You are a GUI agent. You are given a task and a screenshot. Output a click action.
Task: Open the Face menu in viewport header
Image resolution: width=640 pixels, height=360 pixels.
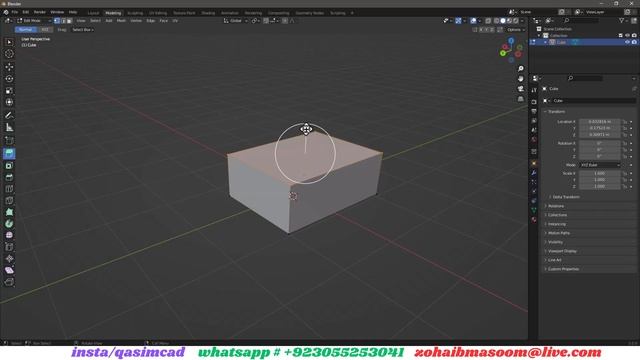tap(164, 20)
